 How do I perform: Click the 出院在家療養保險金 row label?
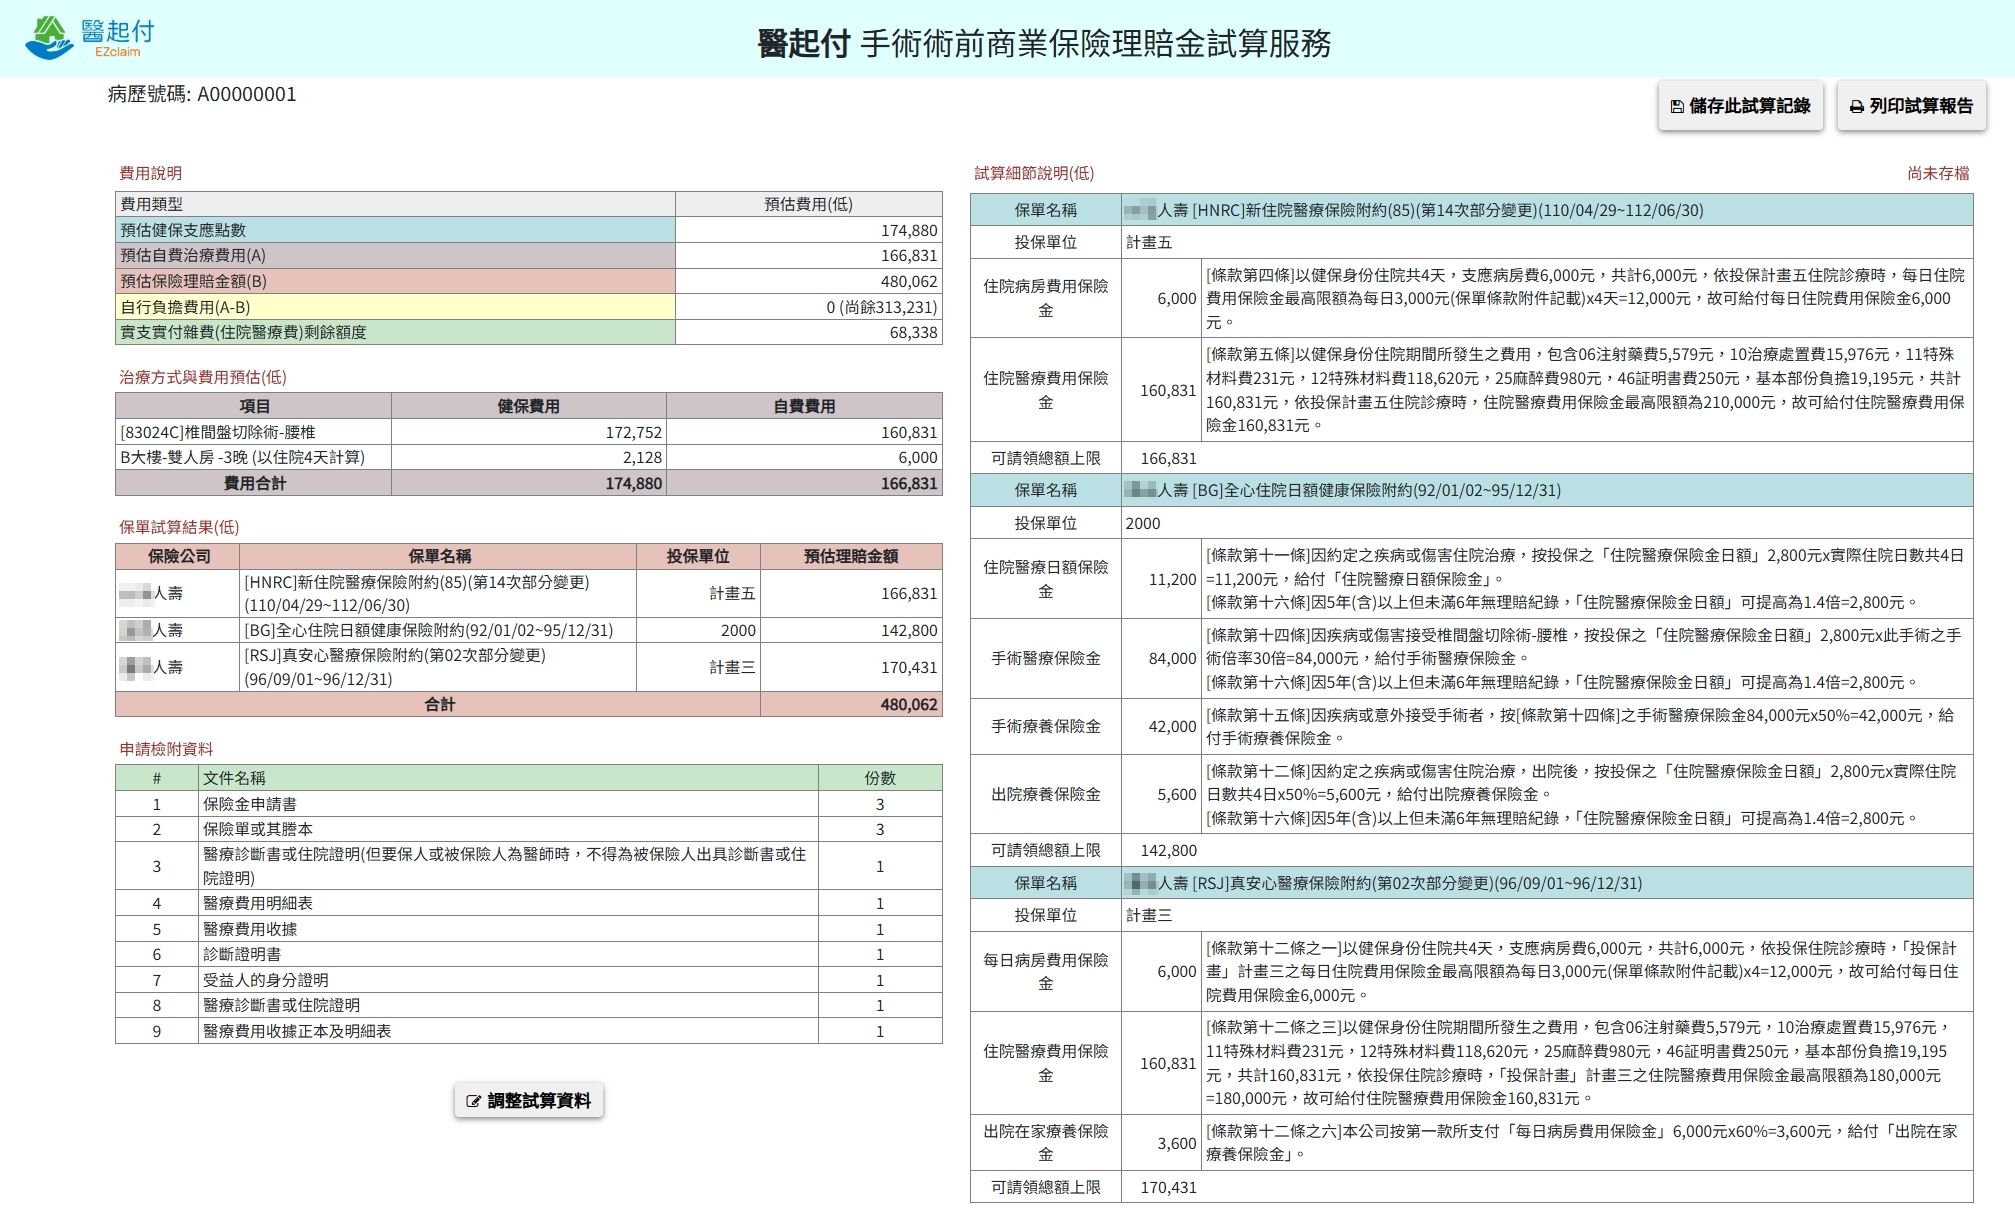(1045, 1143)
